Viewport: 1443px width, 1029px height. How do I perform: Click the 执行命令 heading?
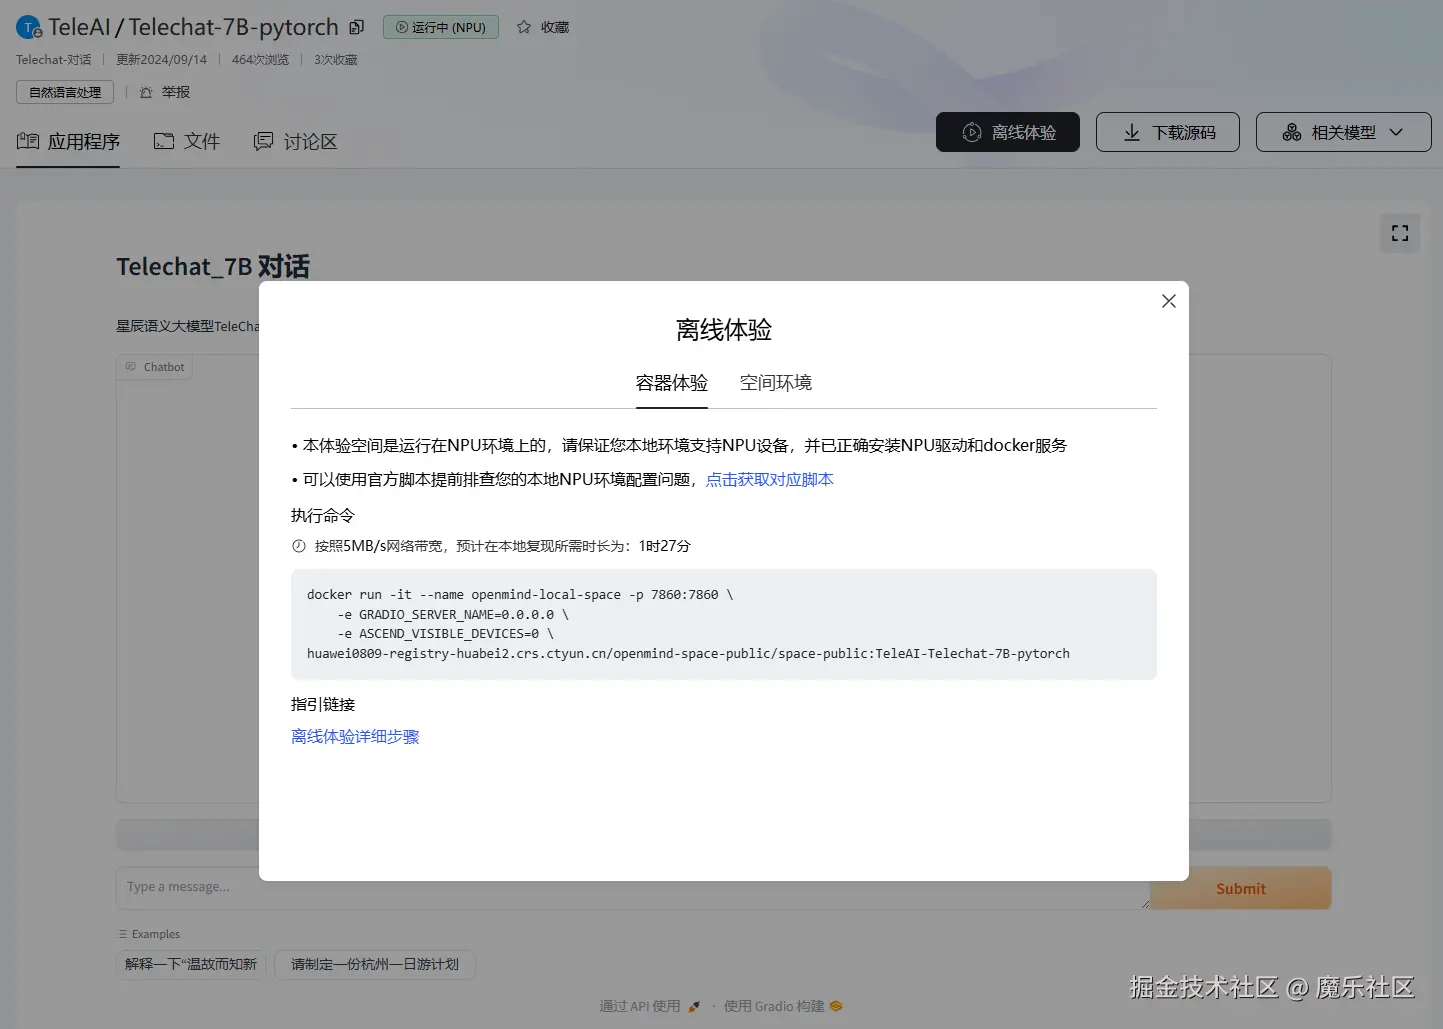pos(323,515)
